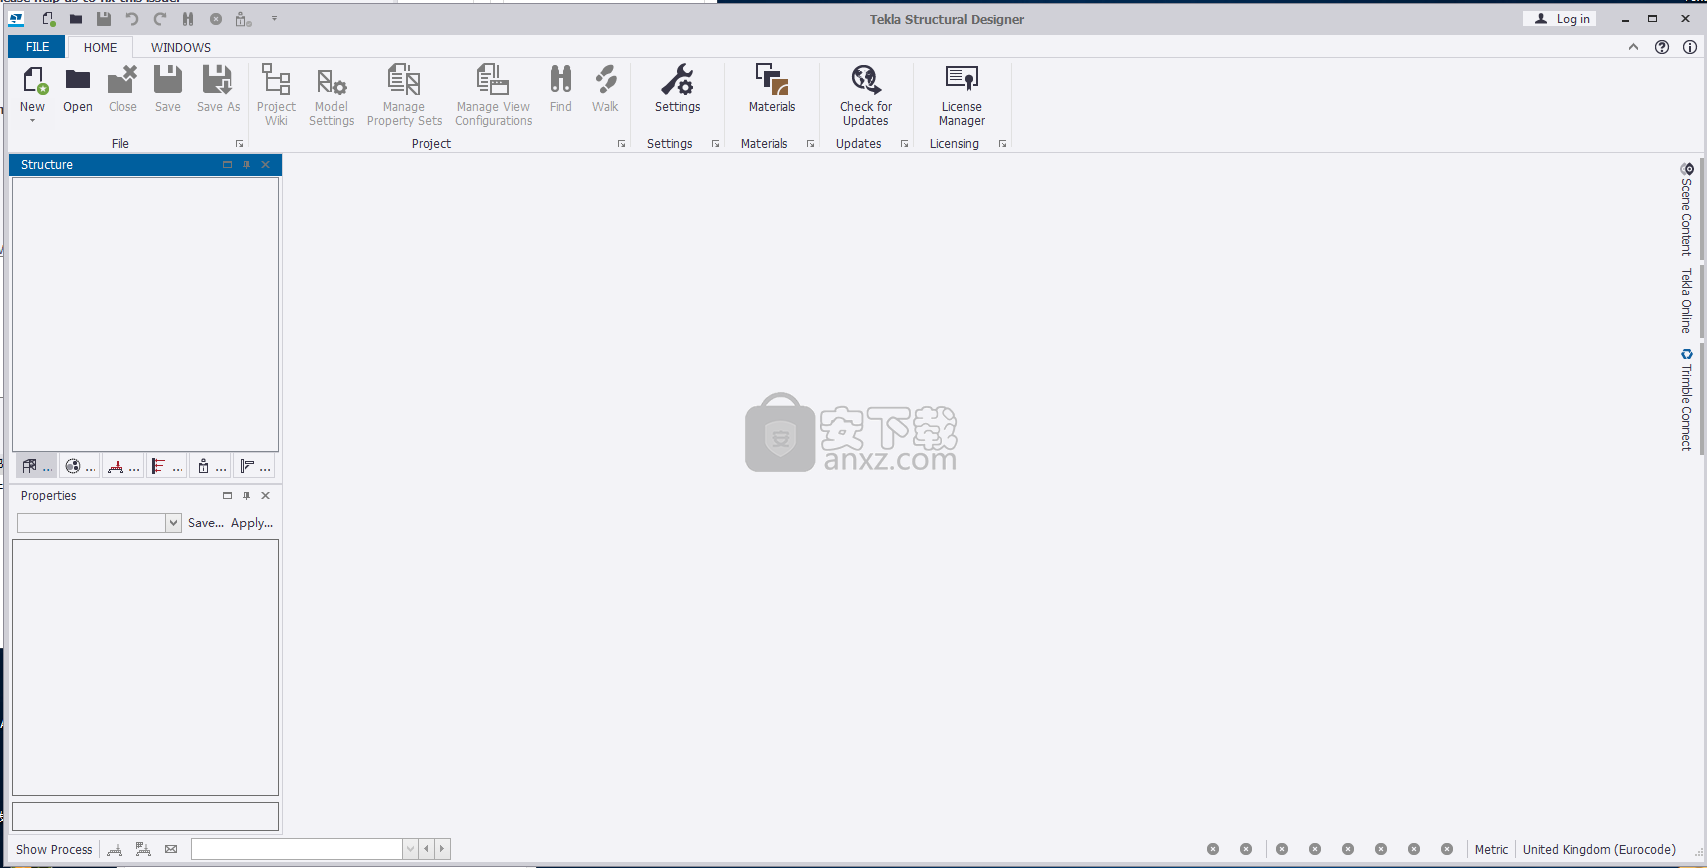
Task: Click the right arrow beside status combo
Action: [x=442, y=849]
